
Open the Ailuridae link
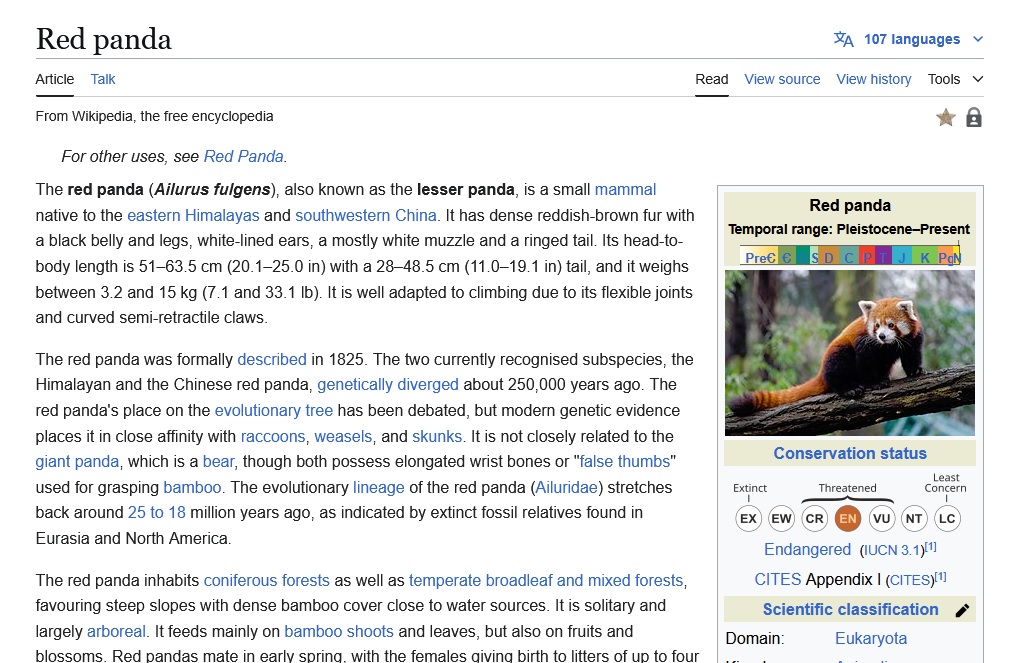[566, 488]
